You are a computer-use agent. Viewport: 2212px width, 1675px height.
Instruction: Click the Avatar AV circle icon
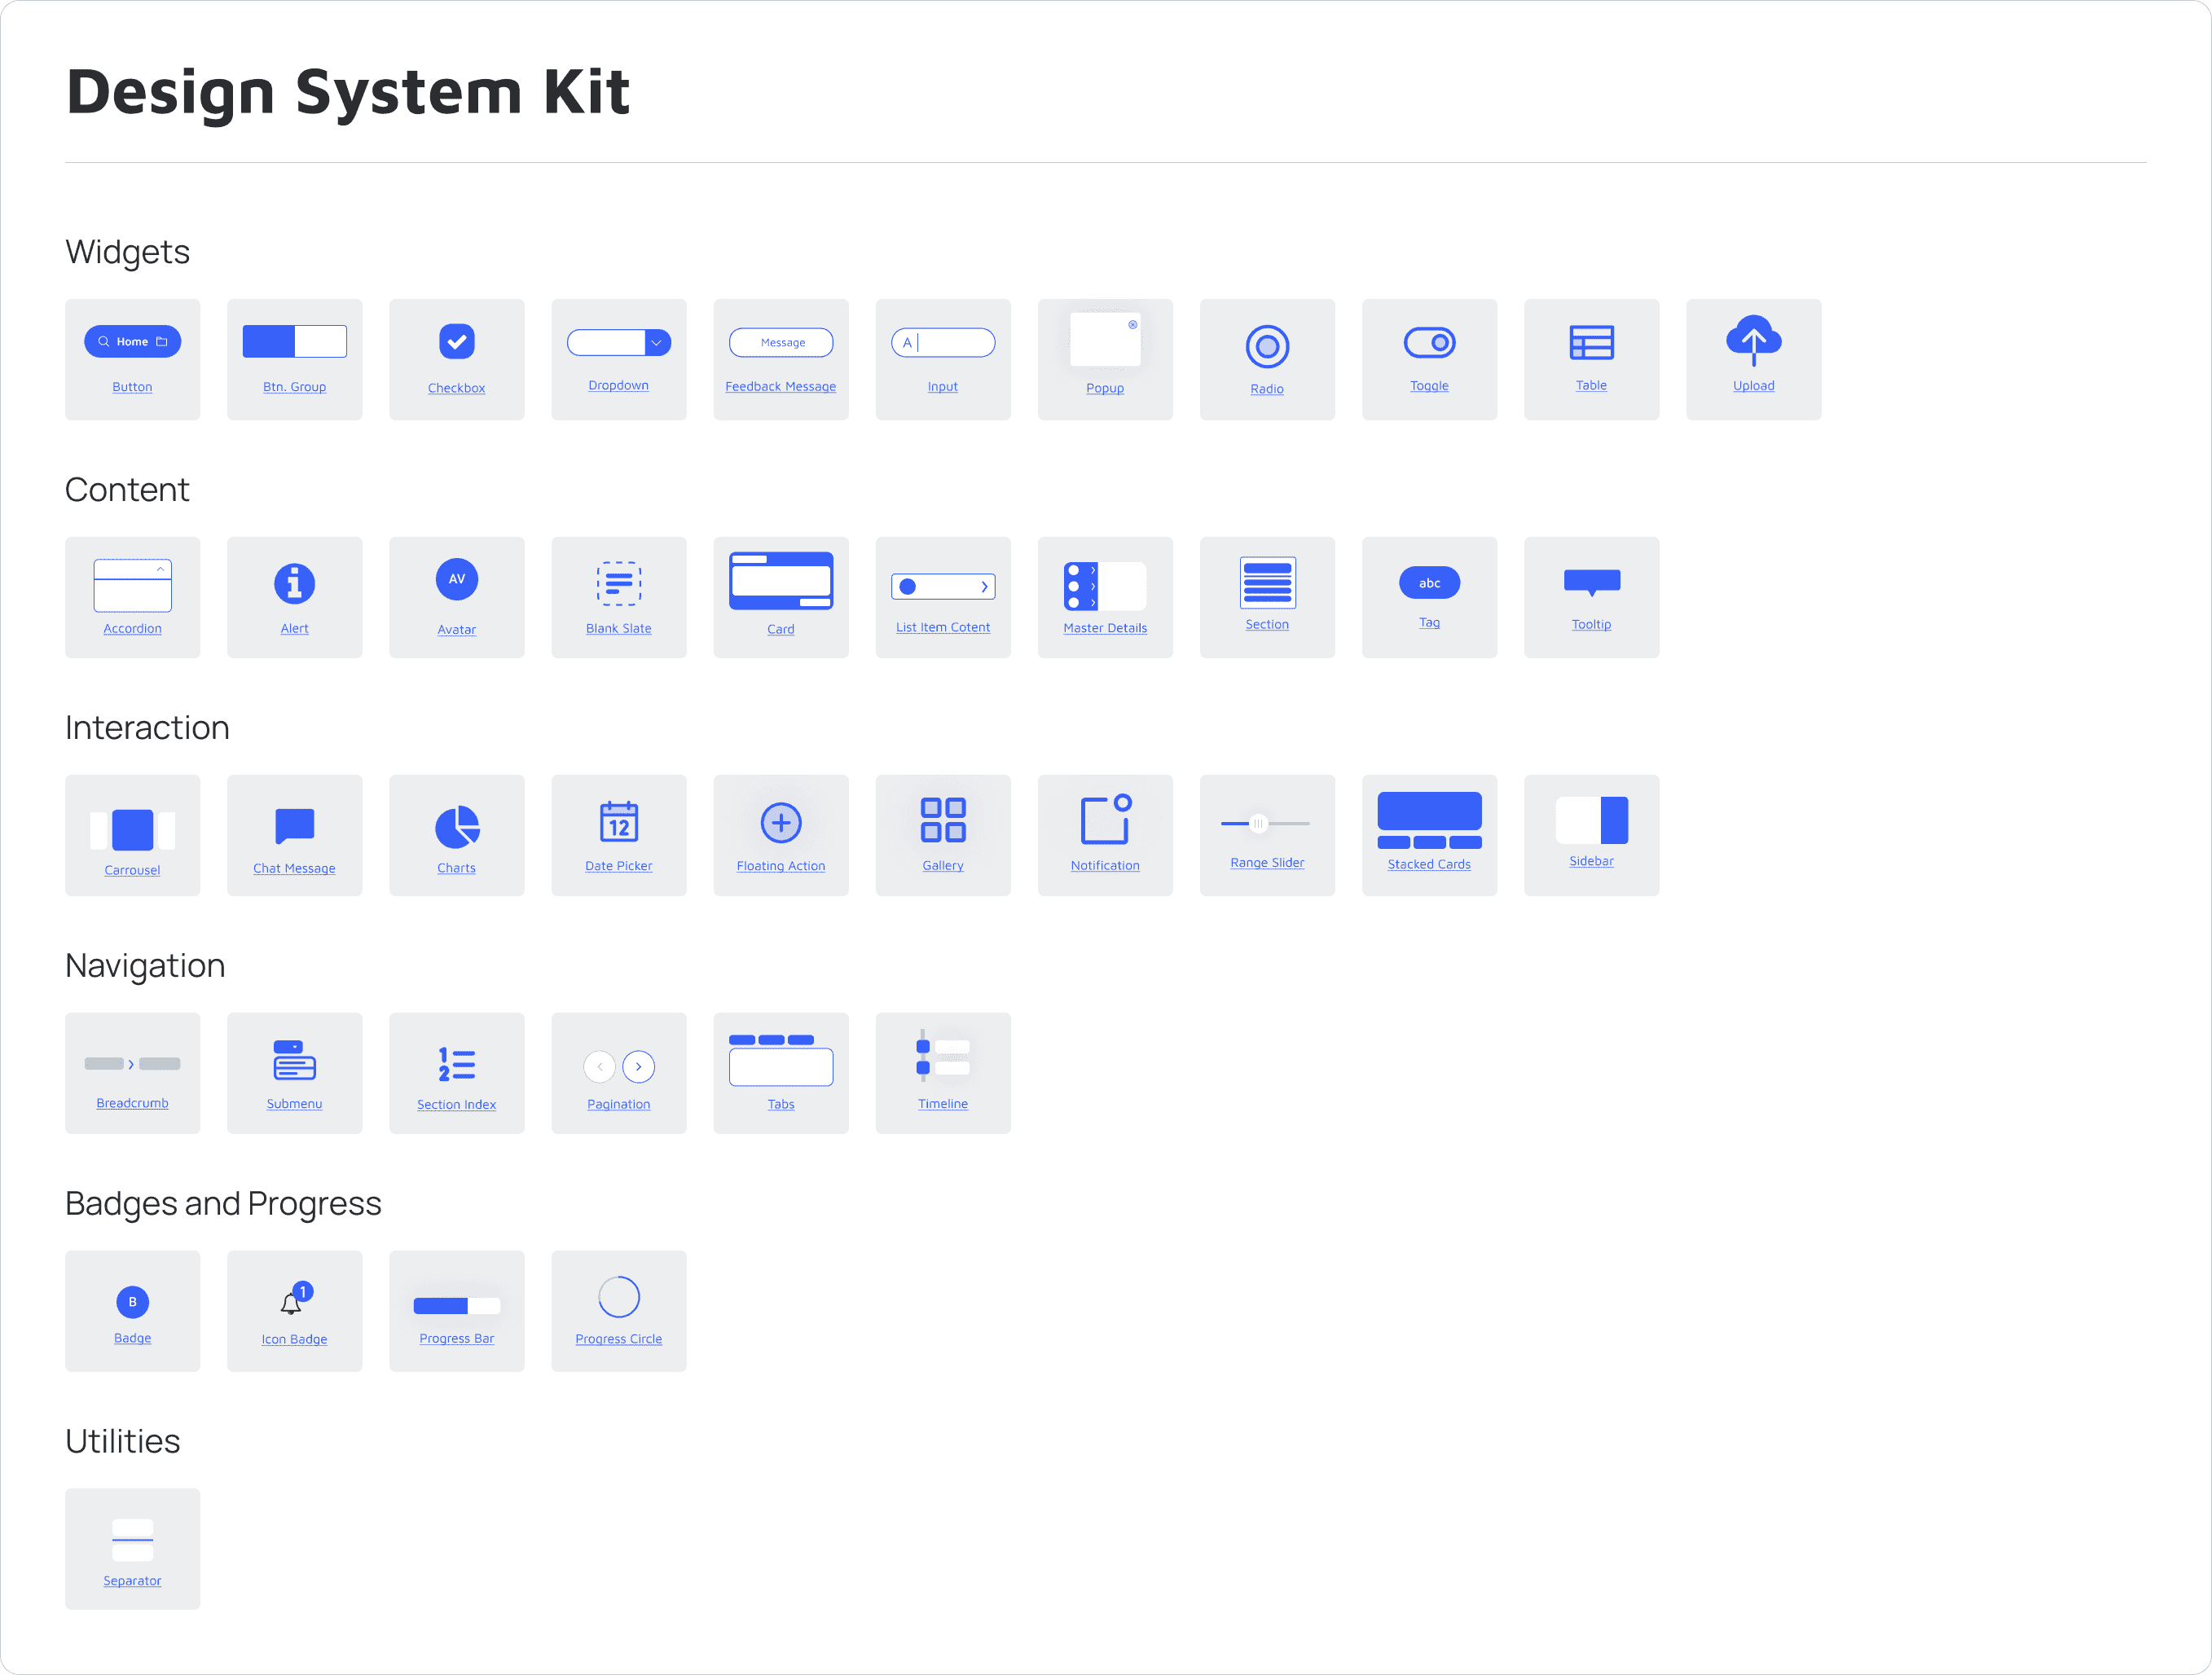click(x=456, y=579)
